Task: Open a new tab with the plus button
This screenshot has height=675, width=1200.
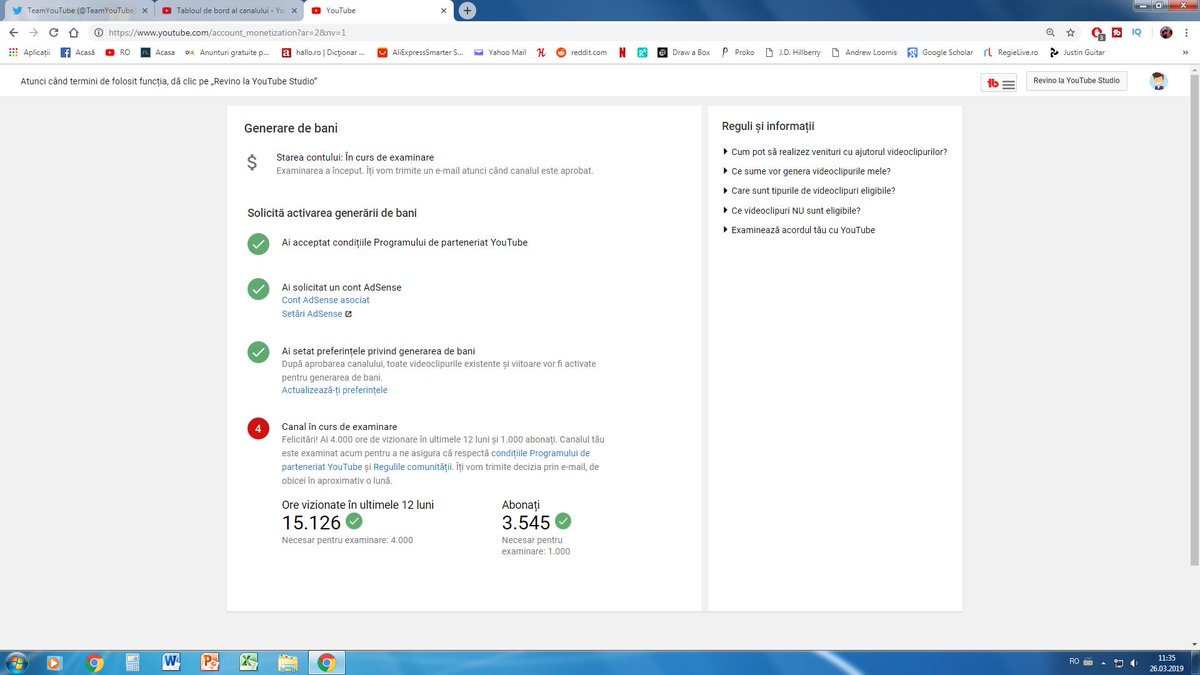Action: (467, 10)
